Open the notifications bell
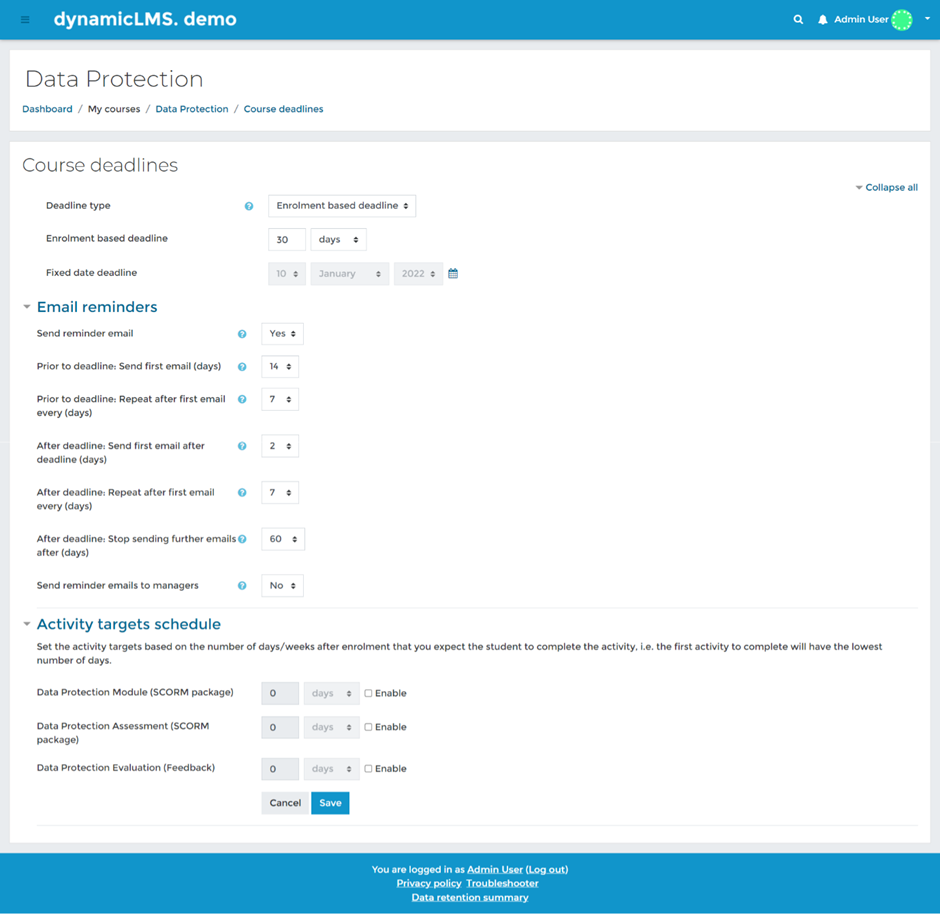This screenshot has height=914, width=940. click(x=822, y=20)
